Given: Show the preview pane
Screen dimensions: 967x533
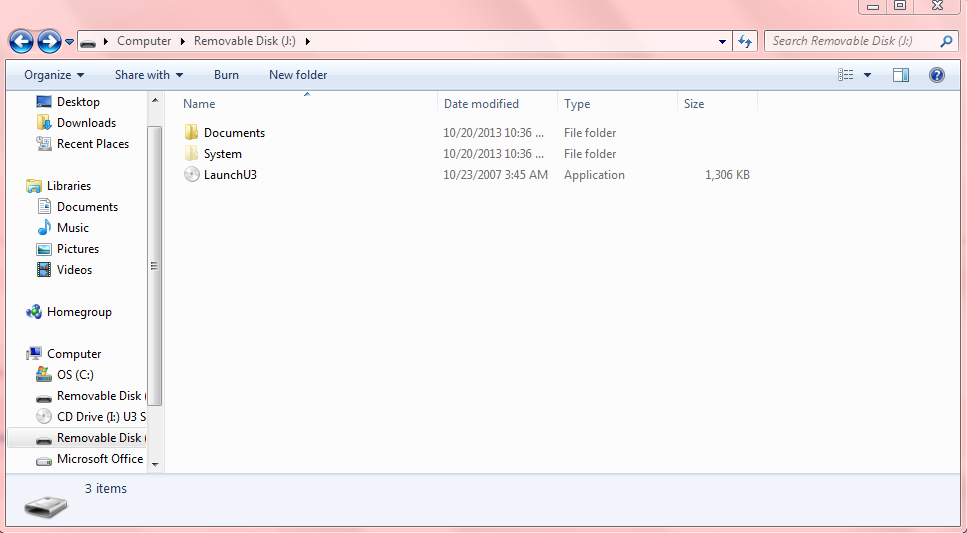Looking at the screenshot, I should point(900,75).
